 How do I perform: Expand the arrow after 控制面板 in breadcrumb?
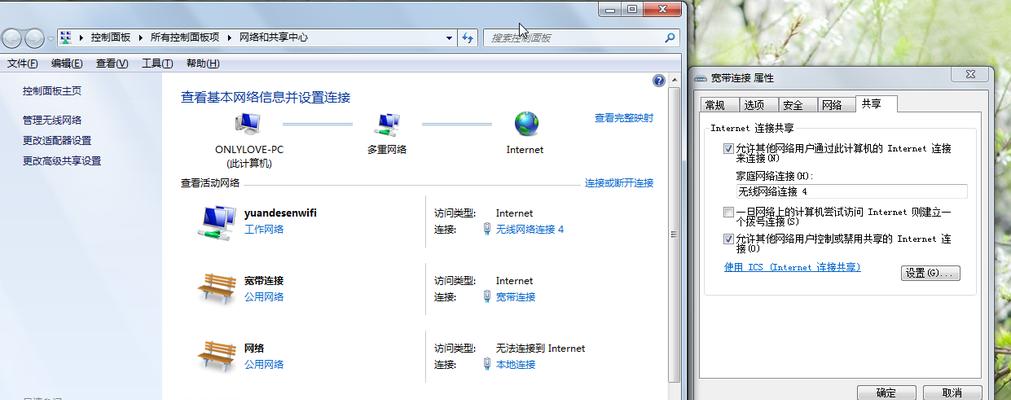[x=141, y=38]
